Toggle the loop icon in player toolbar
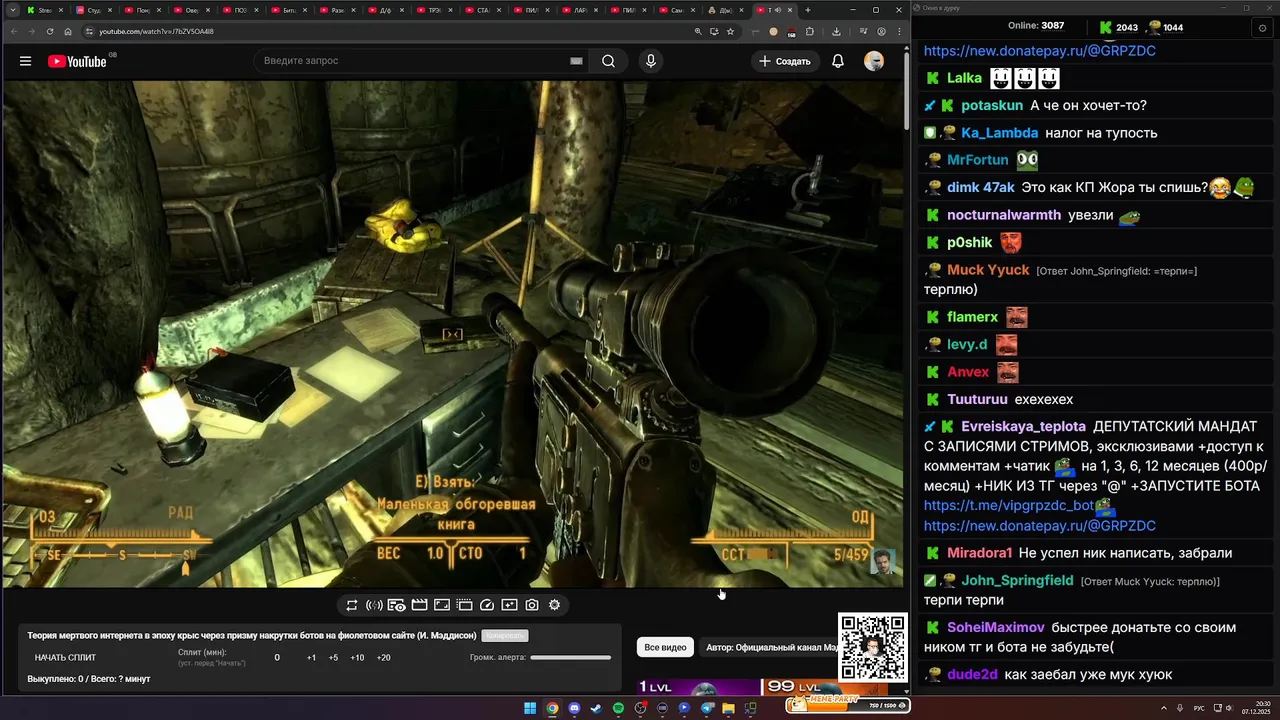Image resolution: width=1280 pixels, height=720 pixels. point(352,605)
